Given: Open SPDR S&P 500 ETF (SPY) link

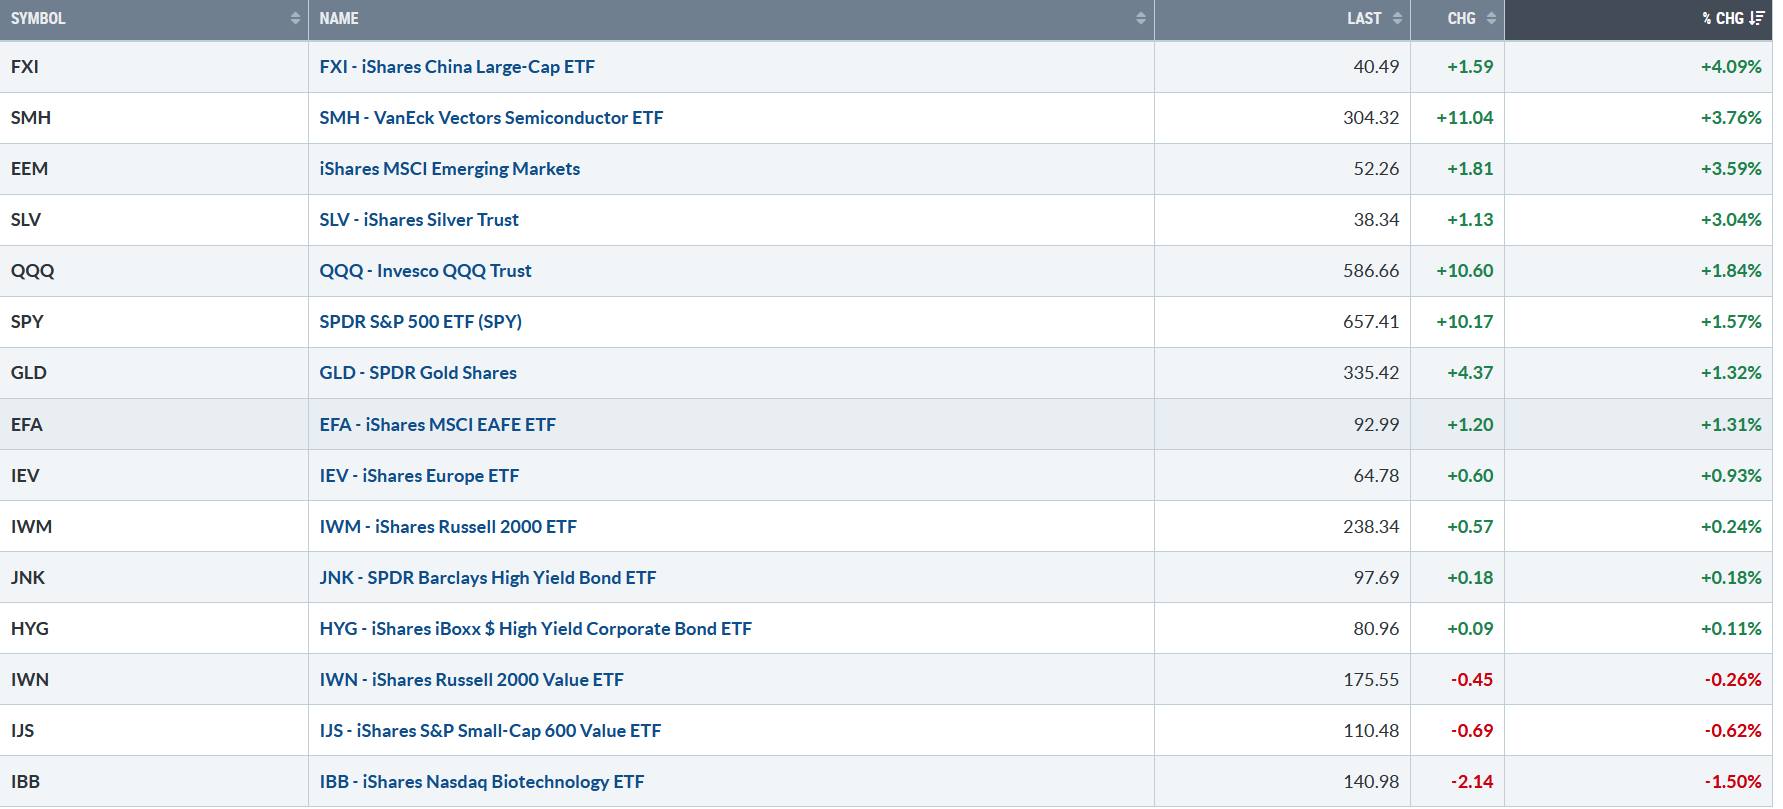Looking at the screenshot, I should click(420, 322).
